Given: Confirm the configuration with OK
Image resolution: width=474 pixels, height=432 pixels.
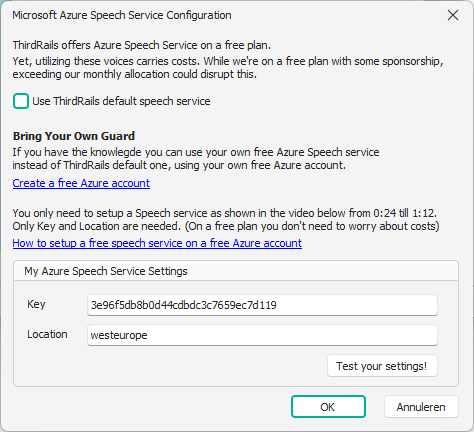Looking at the screenshot, I should pos(328,407).
